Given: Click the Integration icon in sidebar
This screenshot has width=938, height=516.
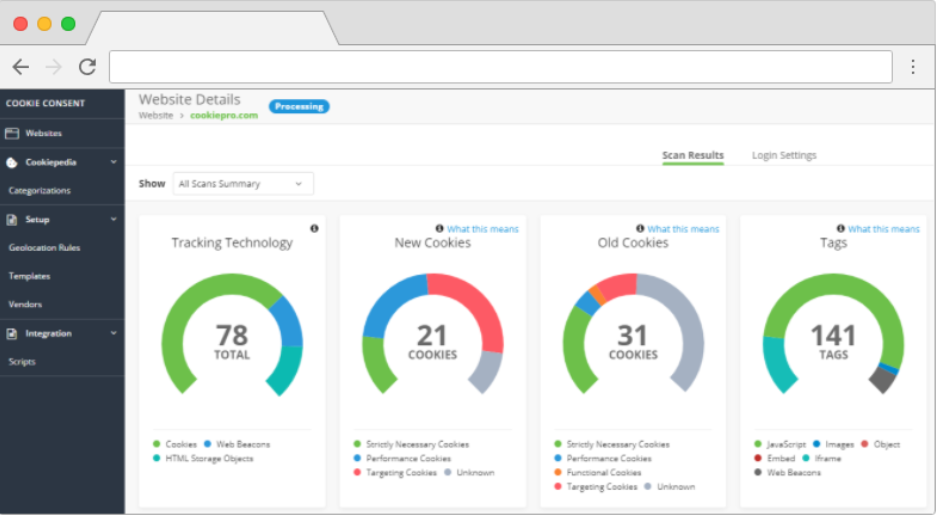Looking at the screenshot, I should click(x=12, y=333).
